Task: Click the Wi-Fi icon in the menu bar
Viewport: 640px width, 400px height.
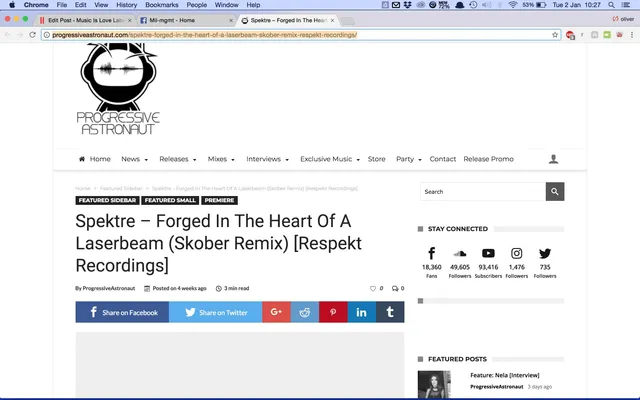Action: (513, 5)
